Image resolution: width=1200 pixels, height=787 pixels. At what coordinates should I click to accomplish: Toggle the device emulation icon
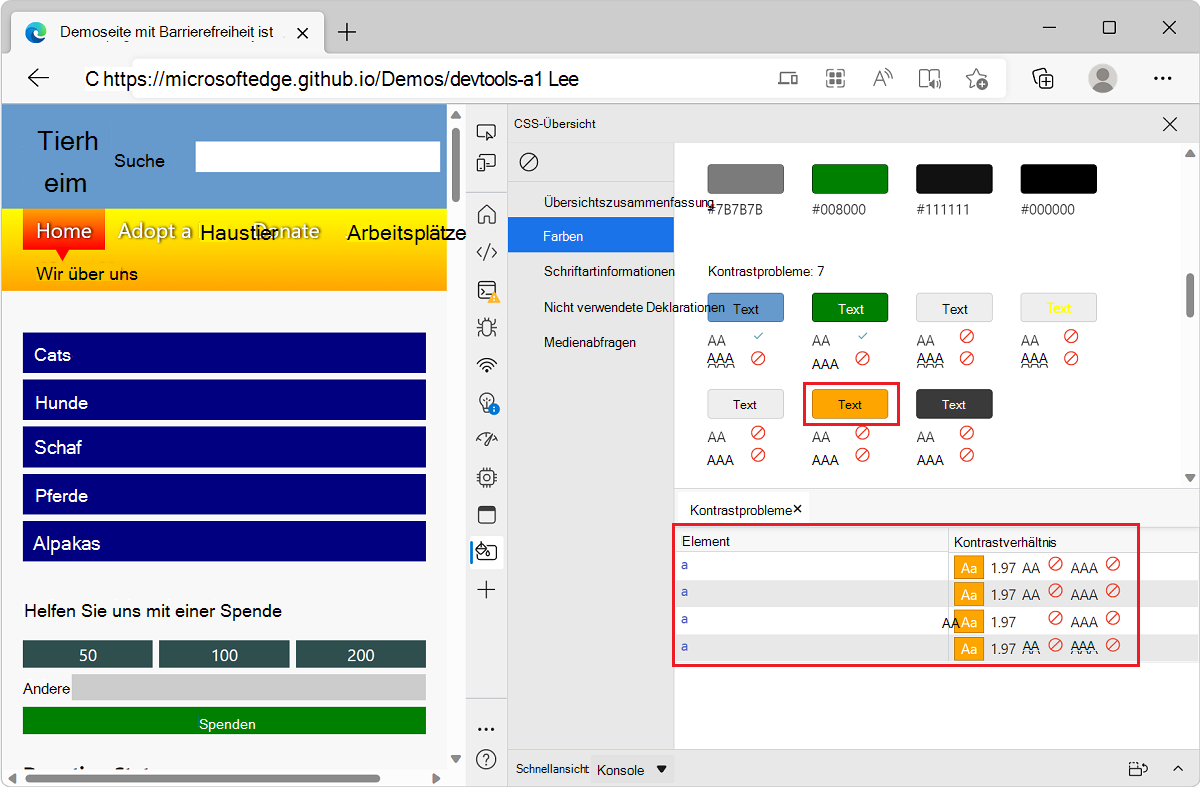[x=486, y=163]
